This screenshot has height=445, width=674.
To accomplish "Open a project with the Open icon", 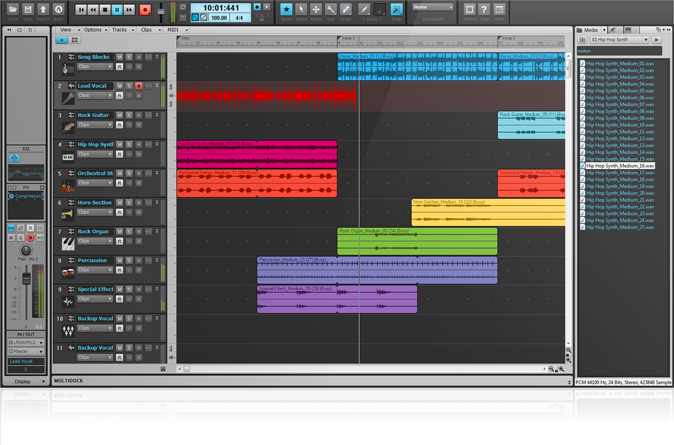I will click(13, 9).
